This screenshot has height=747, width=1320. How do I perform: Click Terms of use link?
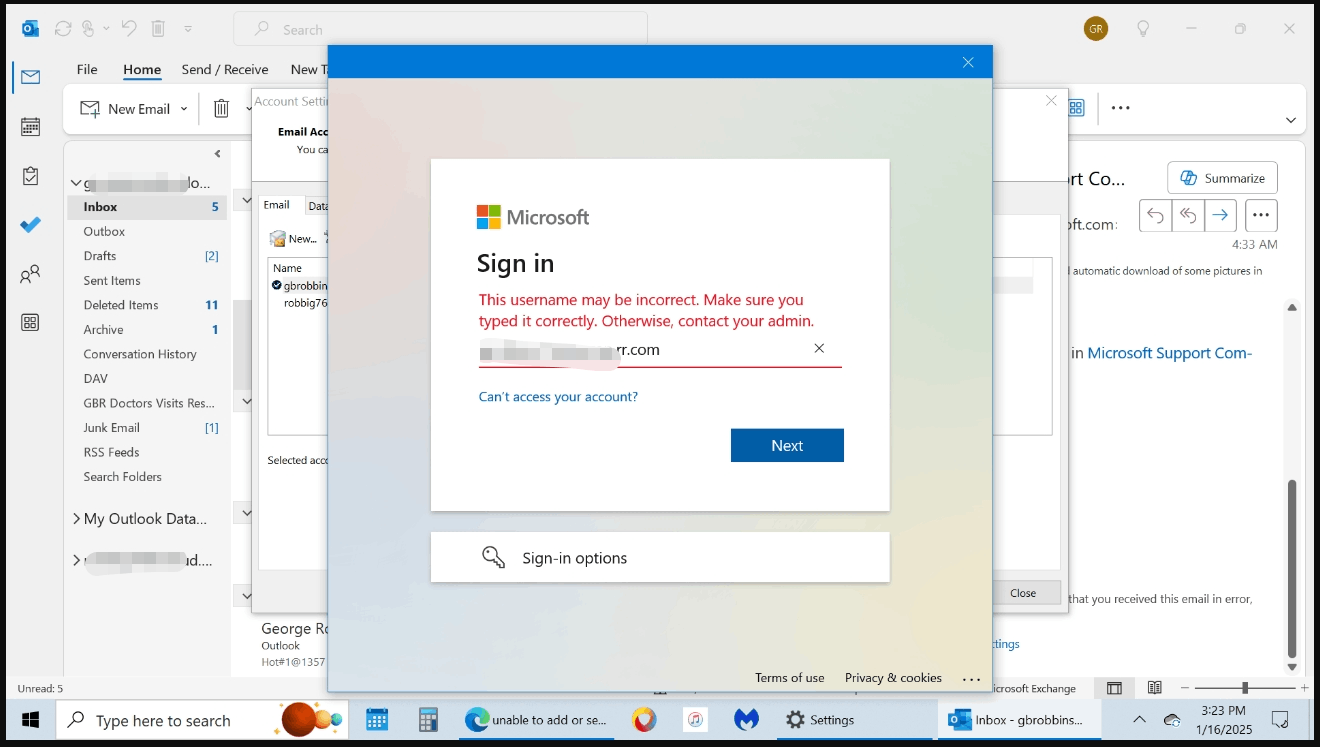pos(790,678)
